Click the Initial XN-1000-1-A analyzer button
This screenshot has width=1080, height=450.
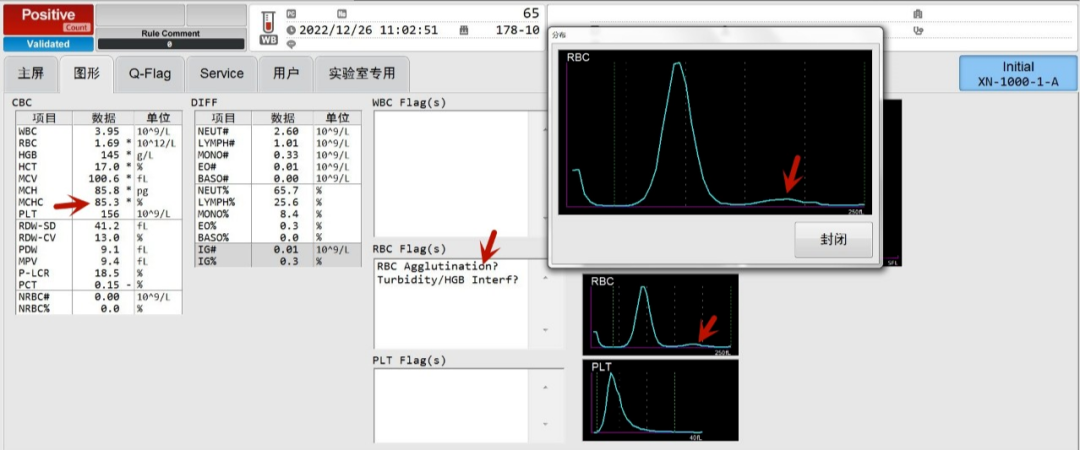pos(1017,74)
